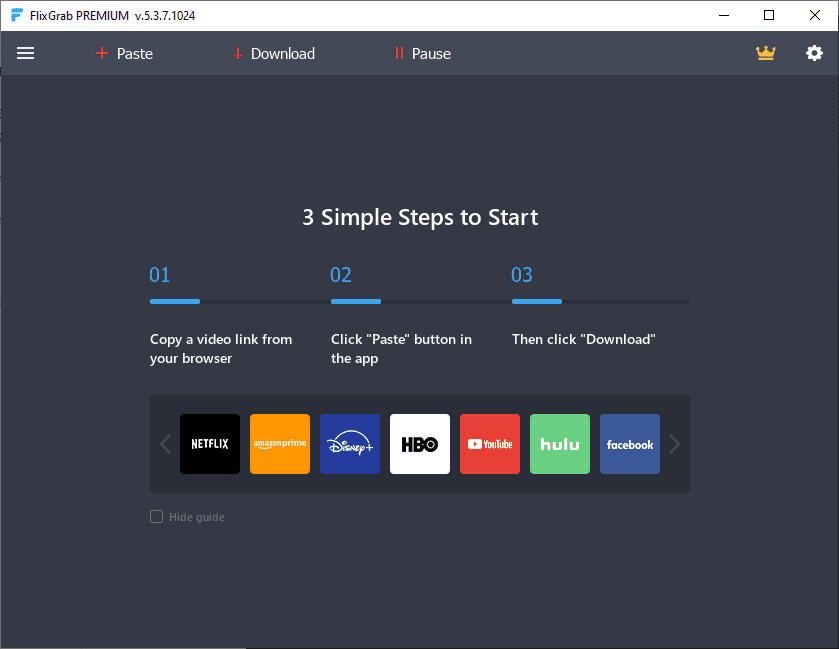Enable the Hide guide checkbox
The height and width of the screenshot is (649, 839).
pyautogui.click(x=156, y=517)
